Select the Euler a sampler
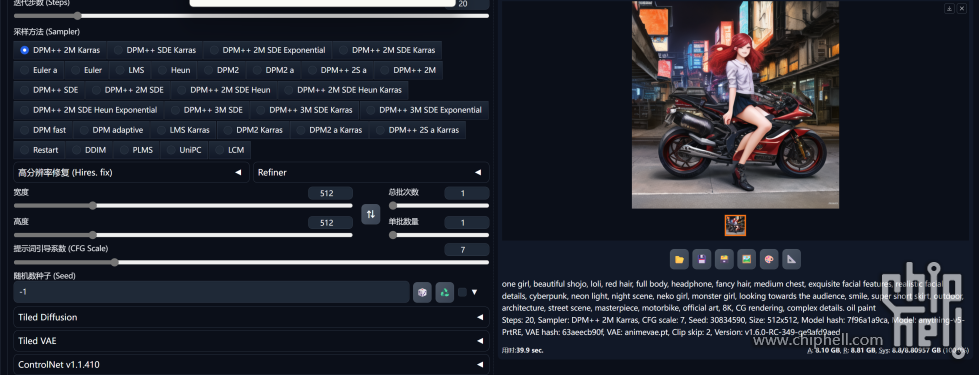Image resolution: width=979 pixels, height=375 pixels. 39,71
